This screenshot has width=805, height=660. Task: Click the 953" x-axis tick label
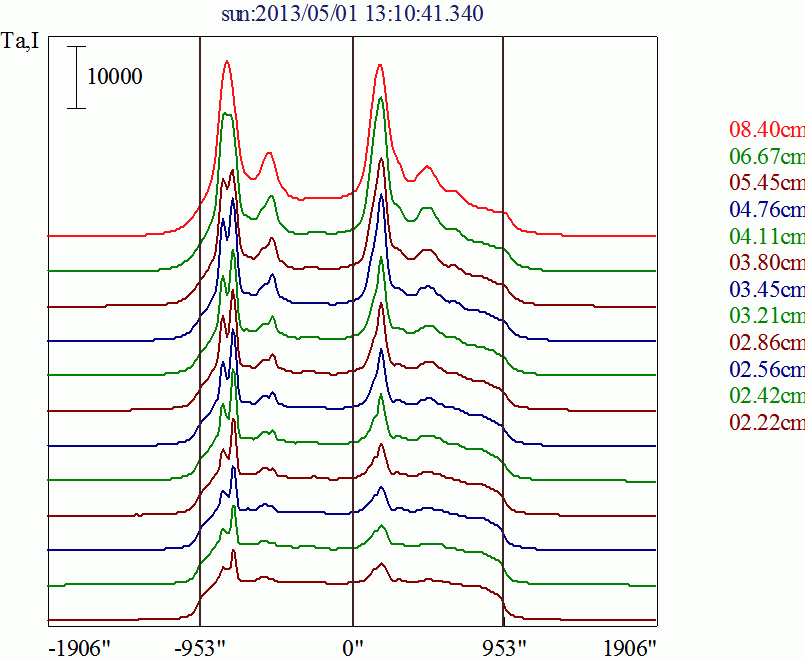tap(506, 649)
